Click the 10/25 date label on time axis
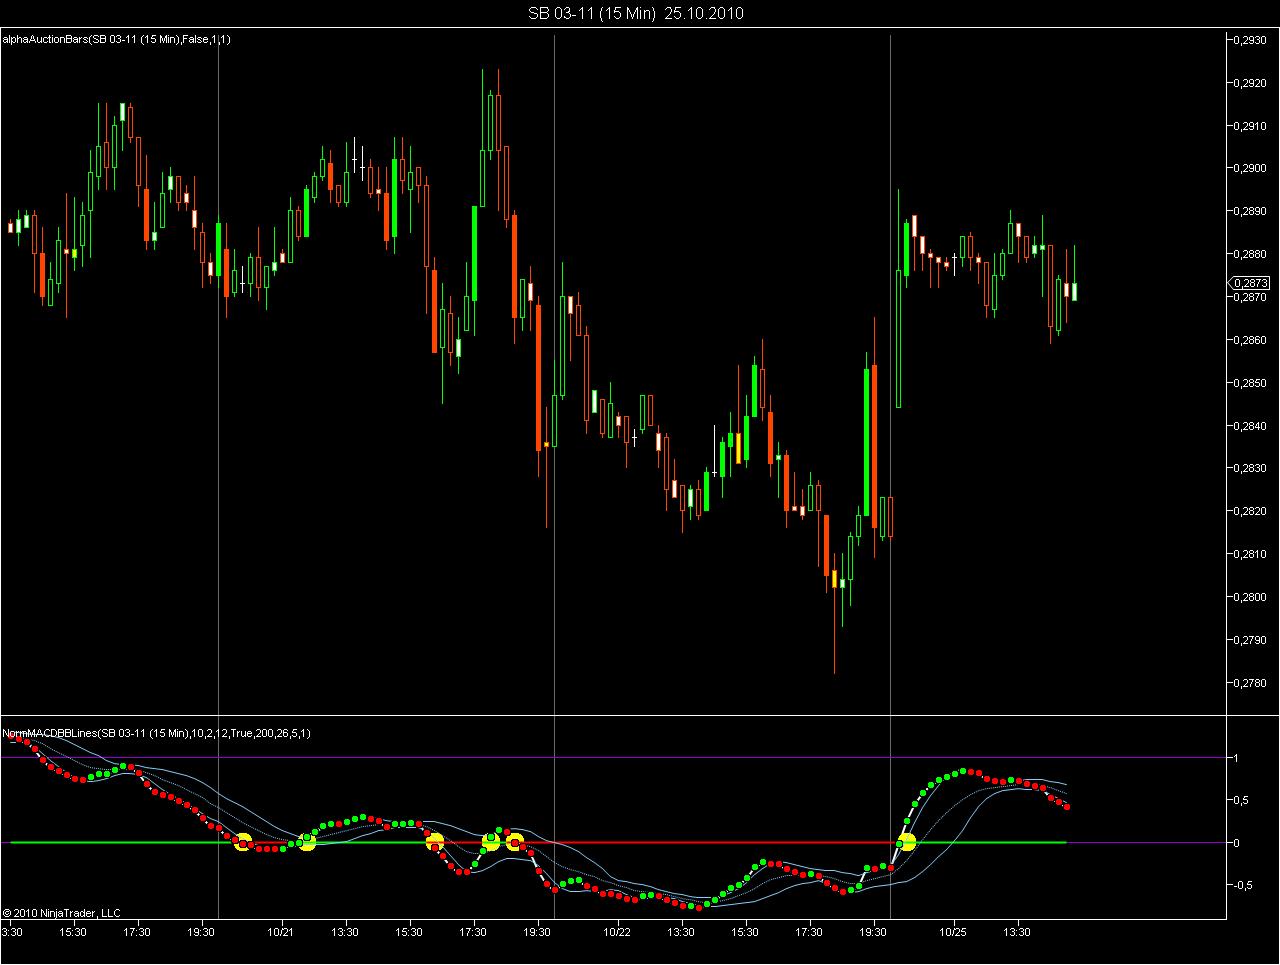 [953, 932]
